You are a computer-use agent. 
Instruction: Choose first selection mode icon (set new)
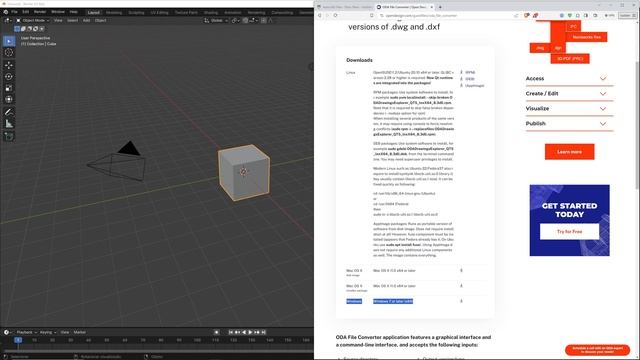click(x=17, y=29)
